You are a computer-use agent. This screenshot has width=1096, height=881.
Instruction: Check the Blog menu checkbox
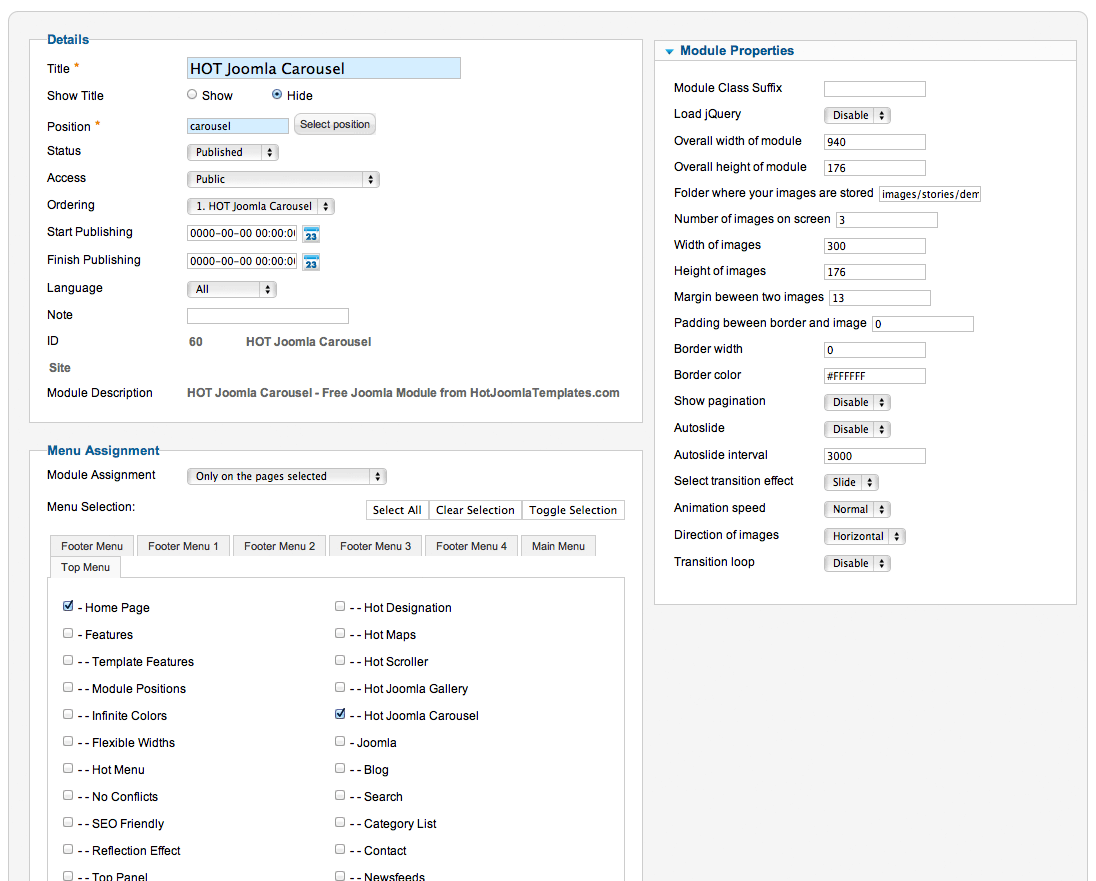pos(340,768)
